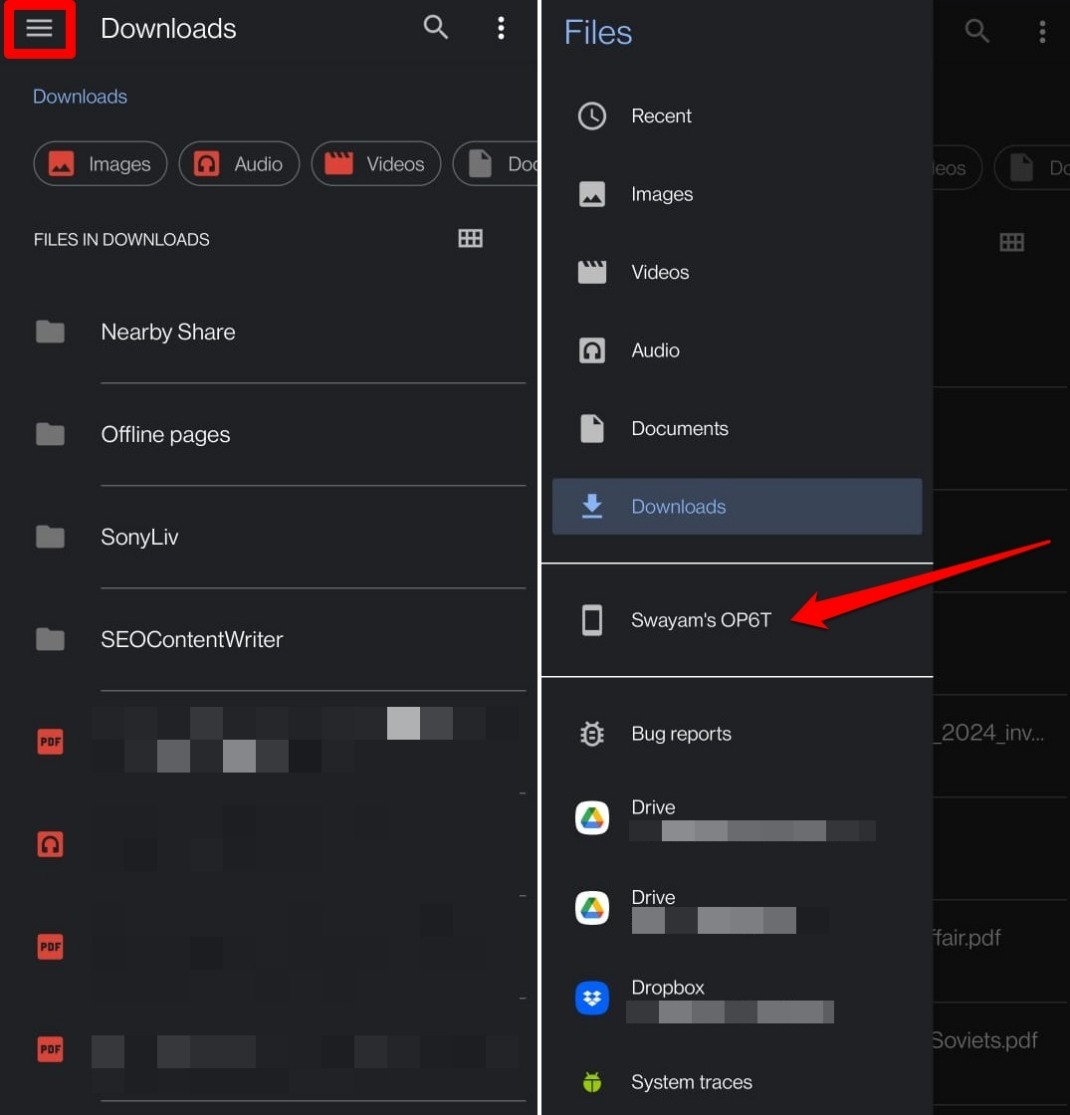
Task: Tap the FILES IN DOWNLOADS section label
Action: (x=122, y=240)
